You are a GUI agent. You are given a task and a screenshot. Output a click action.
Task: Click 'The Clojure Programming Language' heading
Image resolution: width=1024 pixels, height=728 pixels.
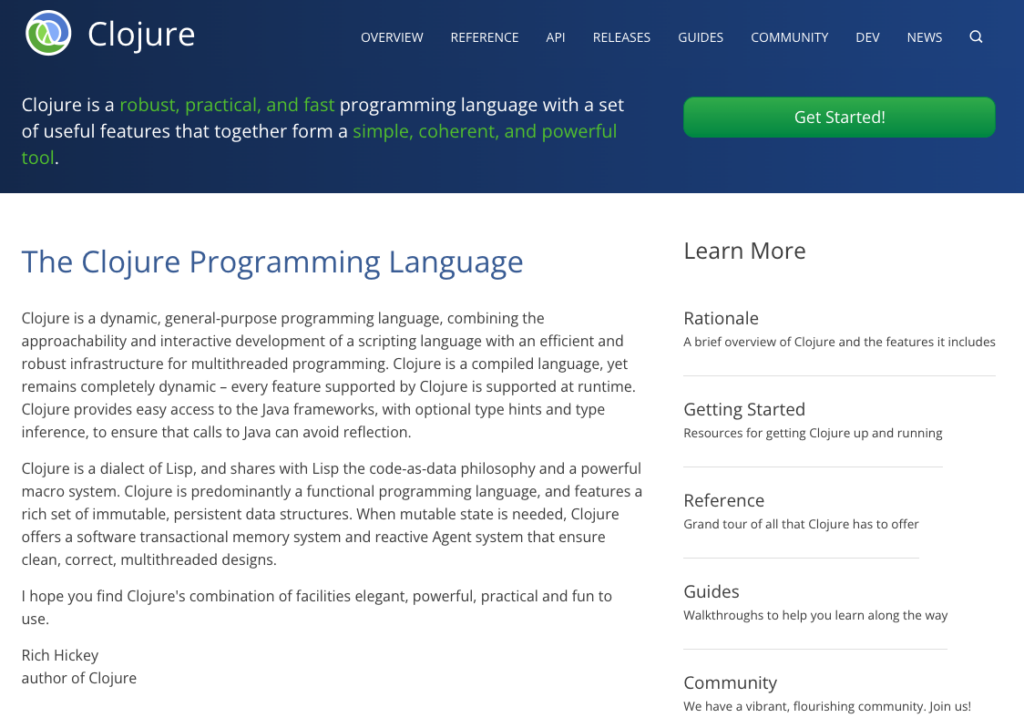pos(273,261)
